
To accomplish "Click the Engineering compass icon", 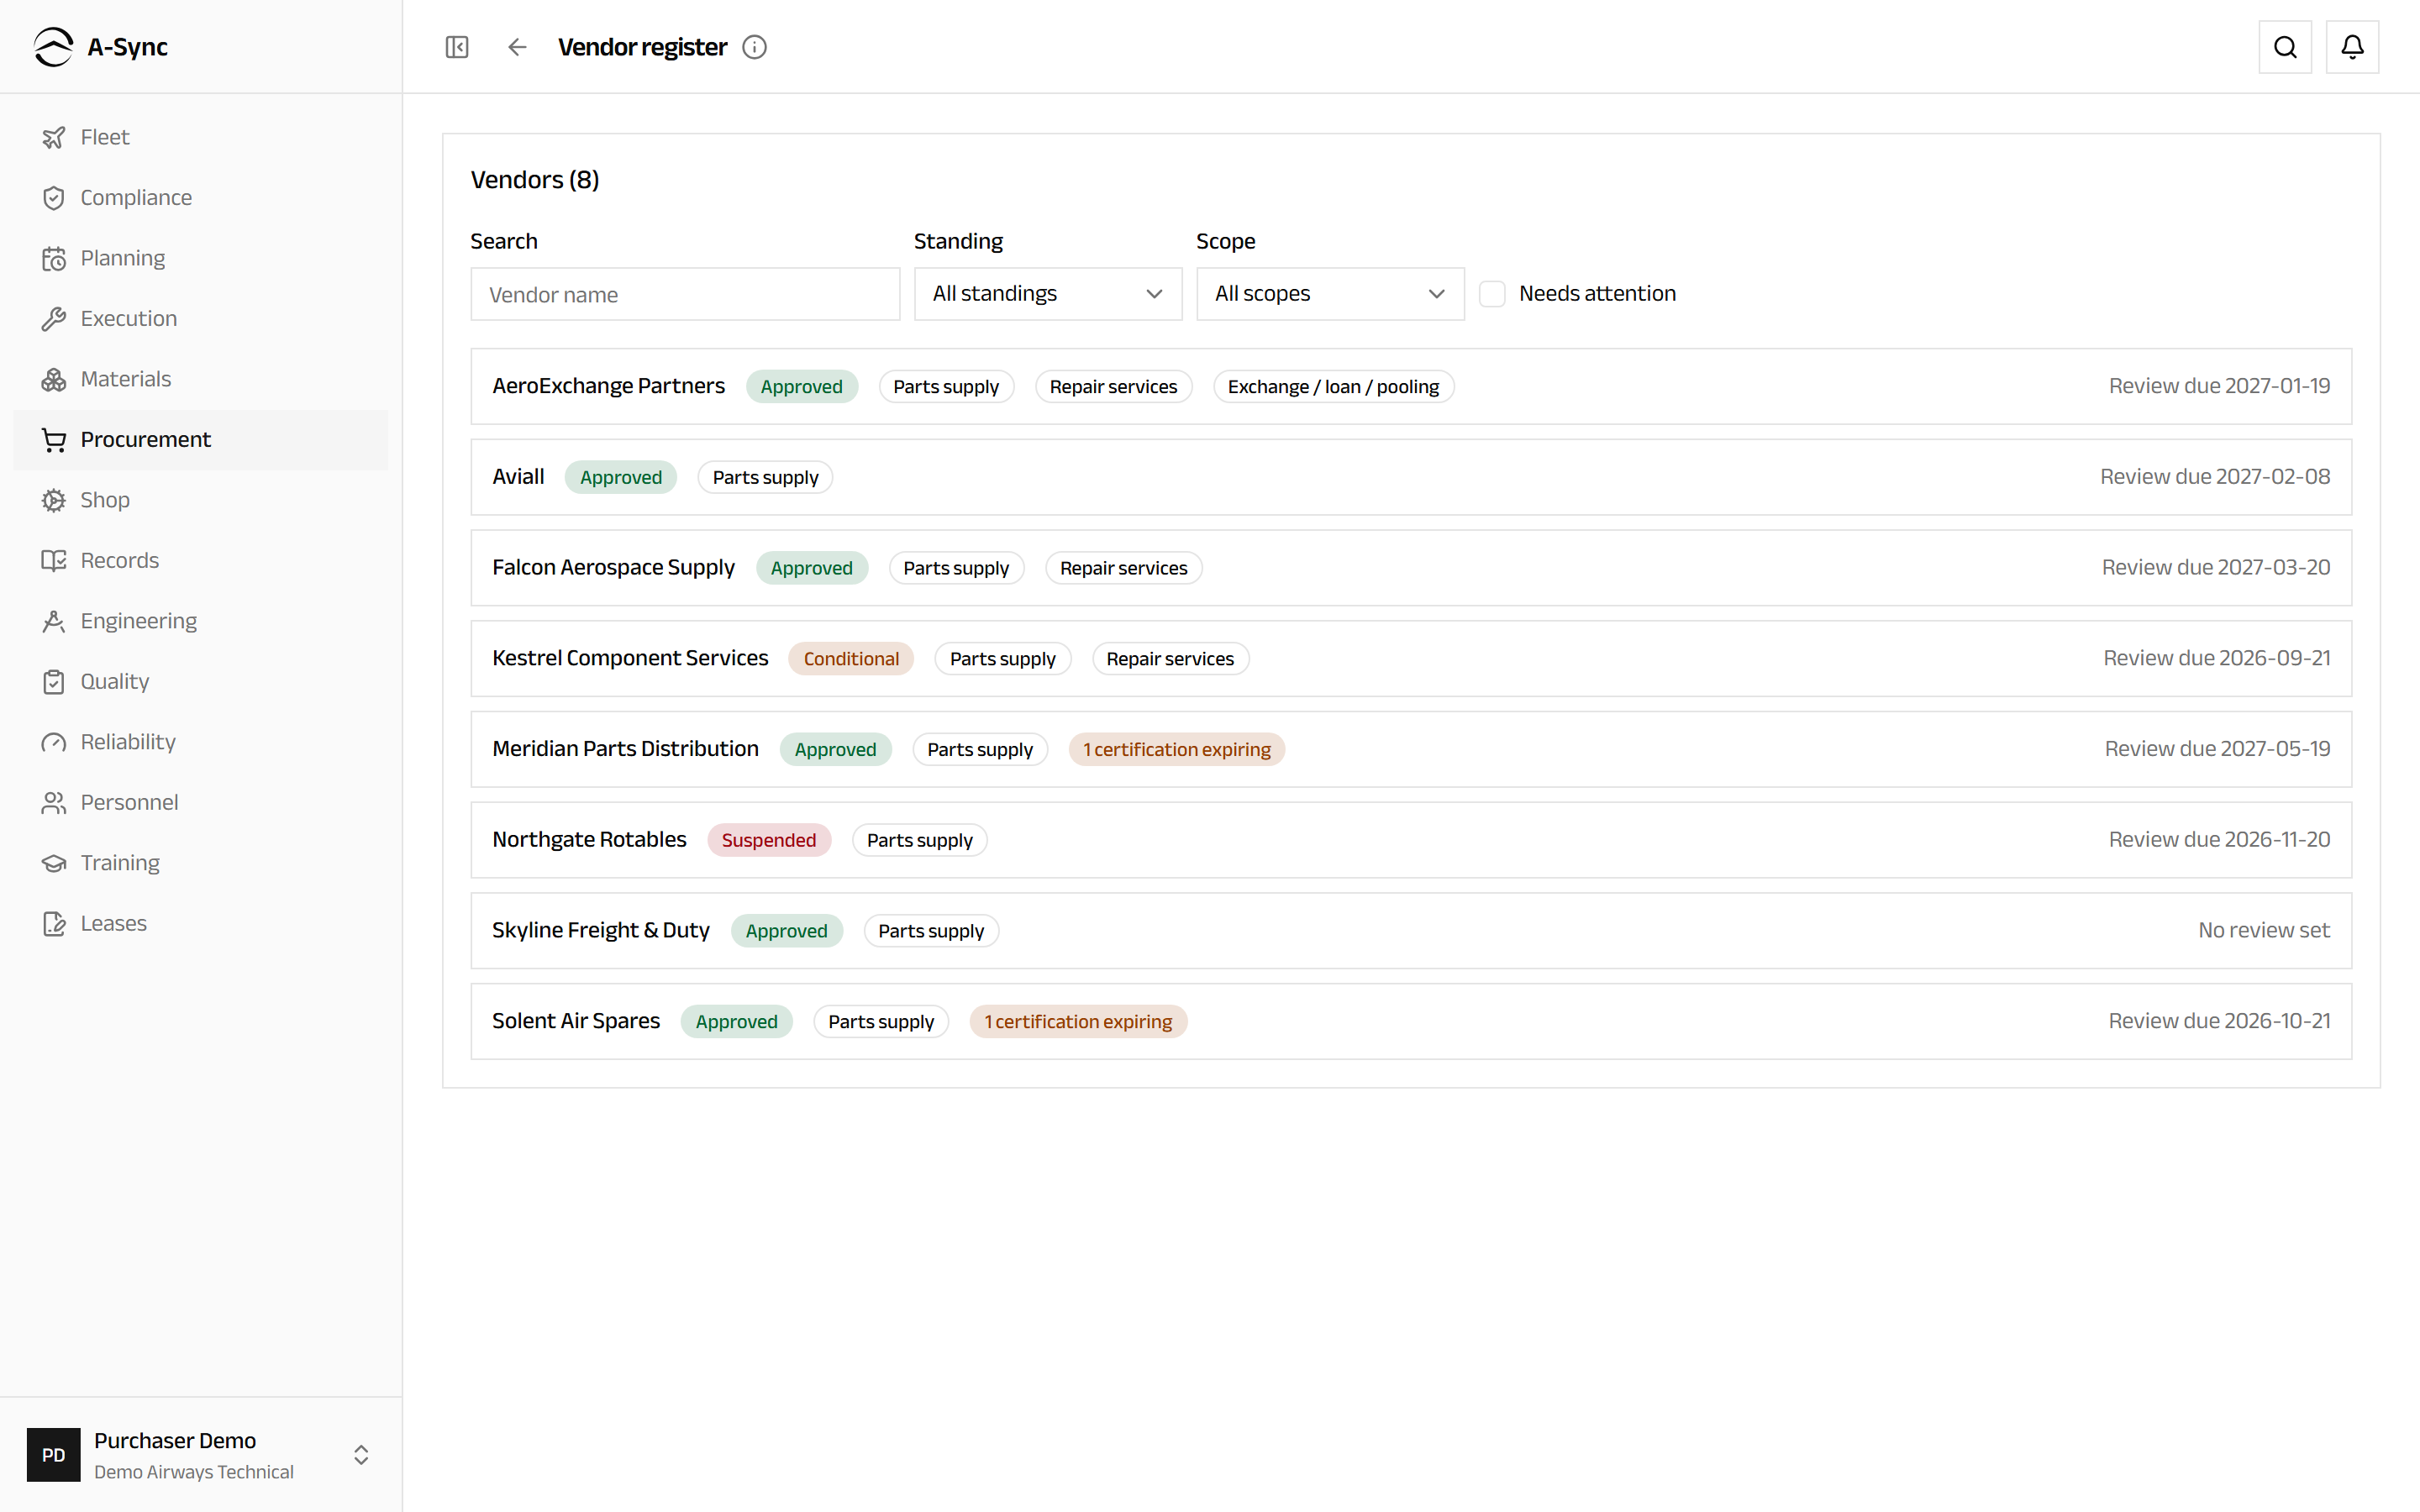I will coord(54,621).
